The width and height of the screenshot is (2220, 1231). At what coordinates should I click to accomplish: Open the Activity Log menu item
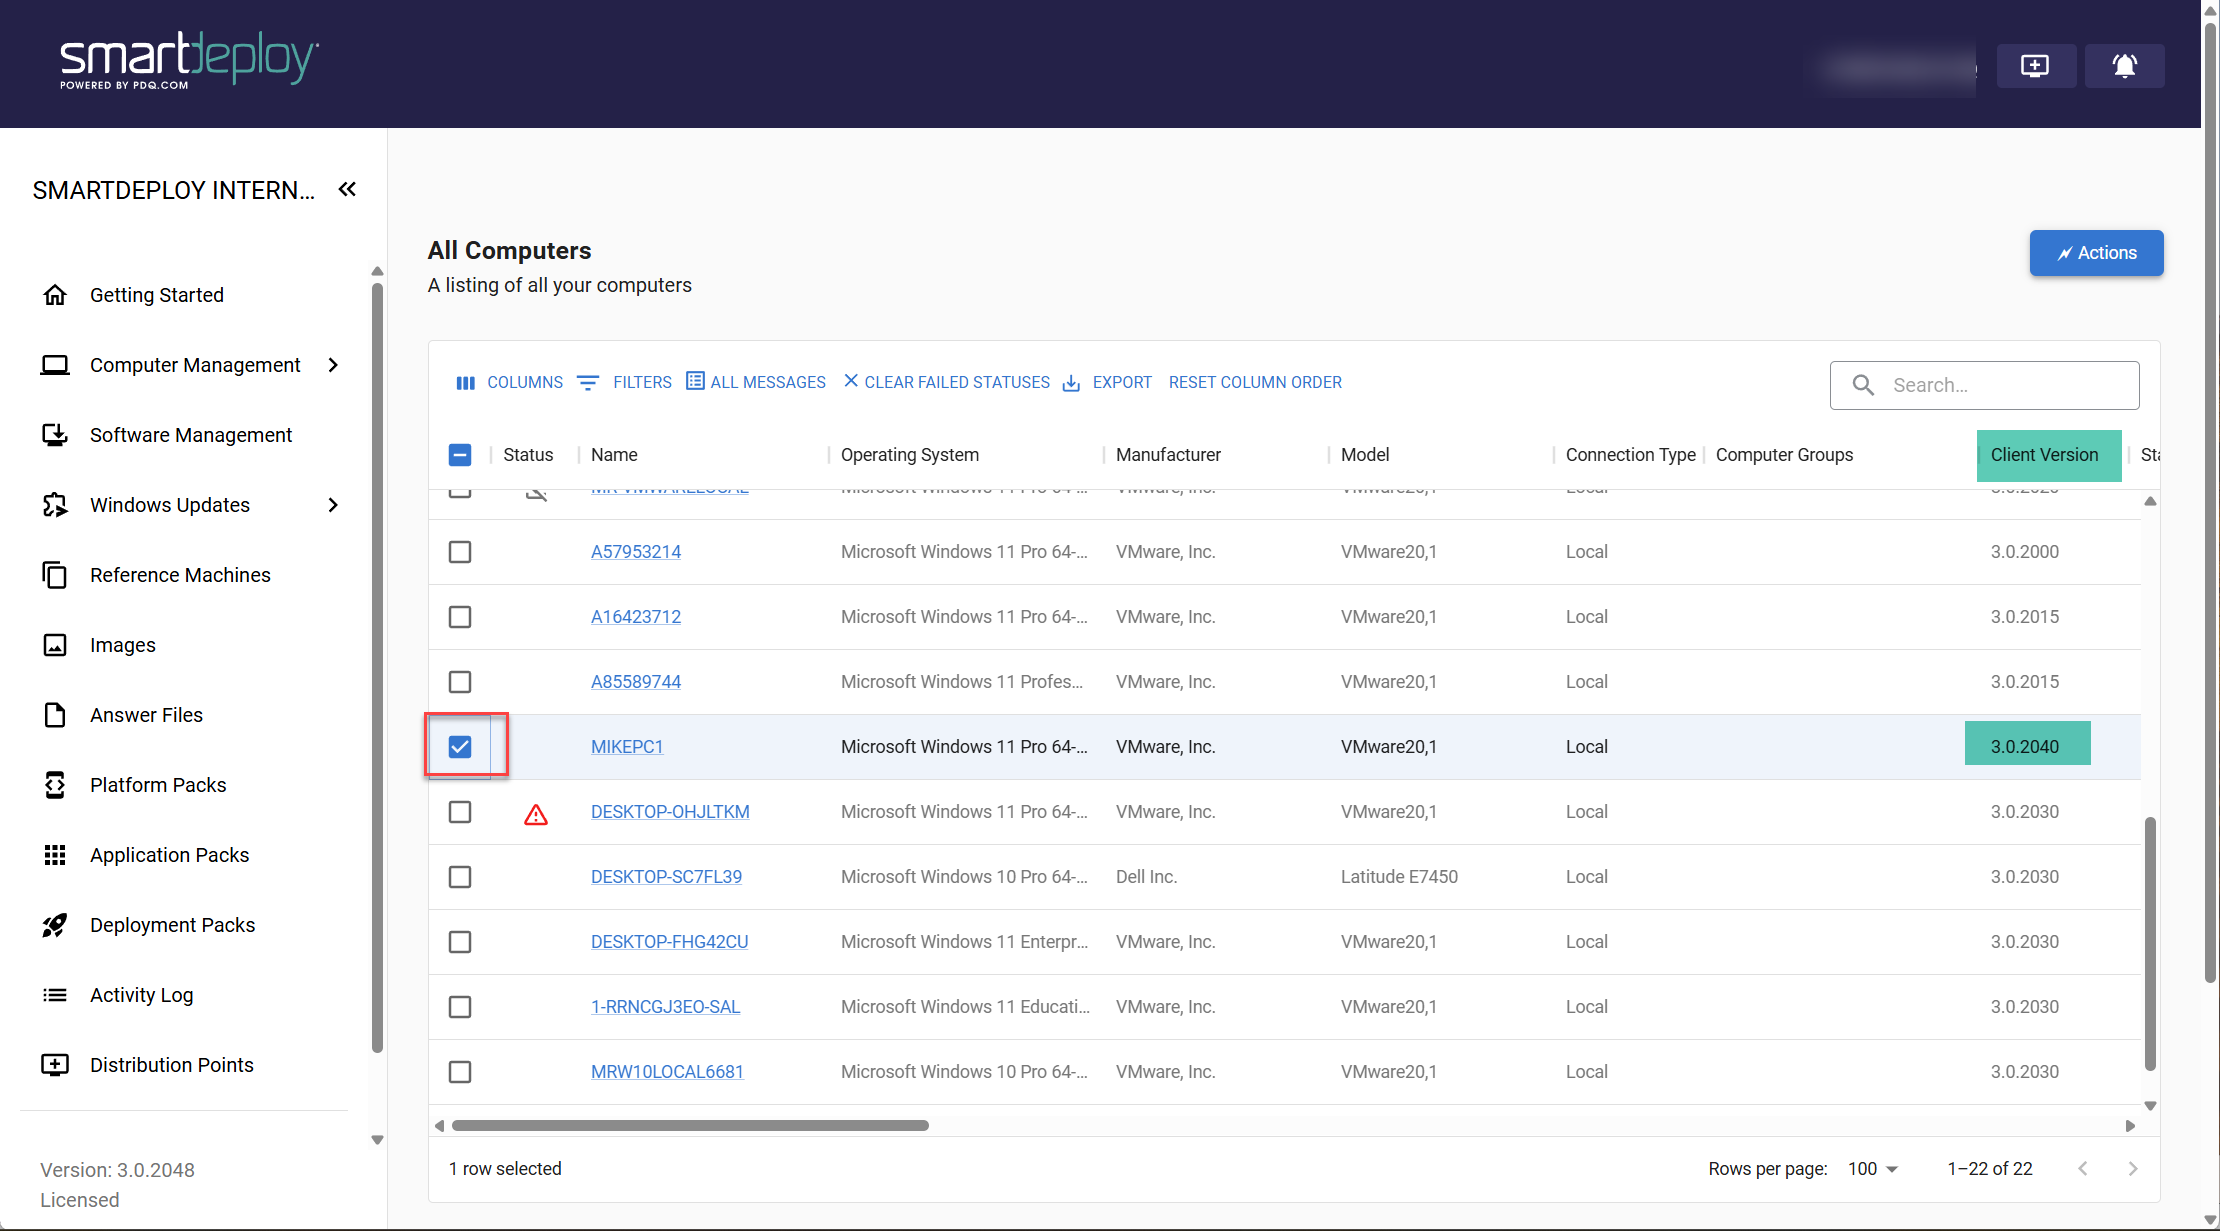click(x=141, y=995)
